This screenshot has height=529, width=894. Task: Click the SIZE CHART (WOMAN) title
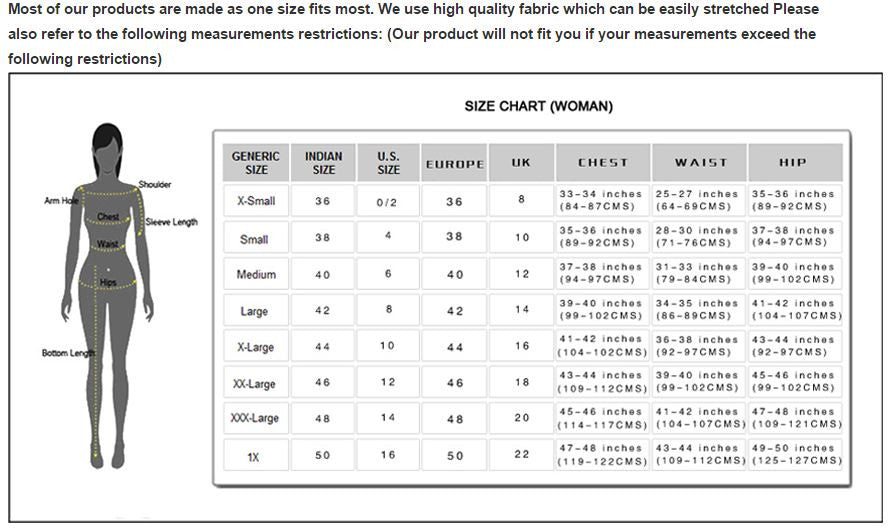538,106
